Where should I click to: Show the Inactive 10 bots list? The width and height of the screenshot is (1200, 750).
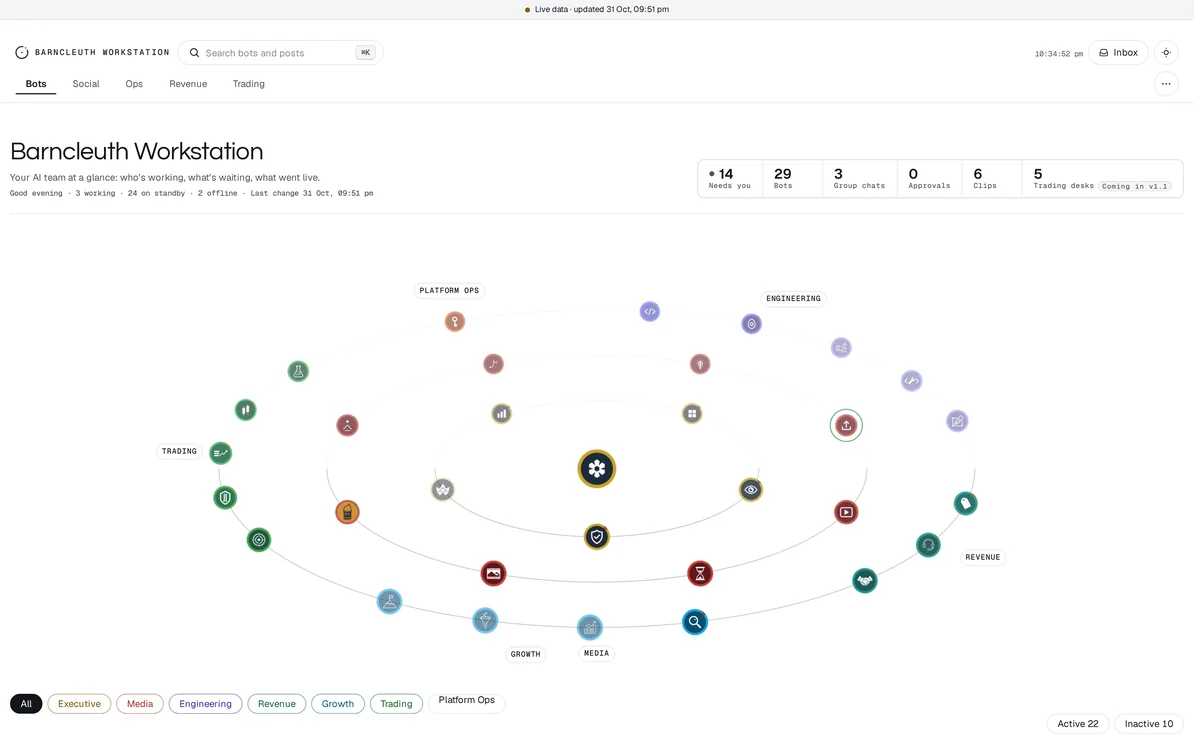pyautogui.click(x=1149, y=724)
